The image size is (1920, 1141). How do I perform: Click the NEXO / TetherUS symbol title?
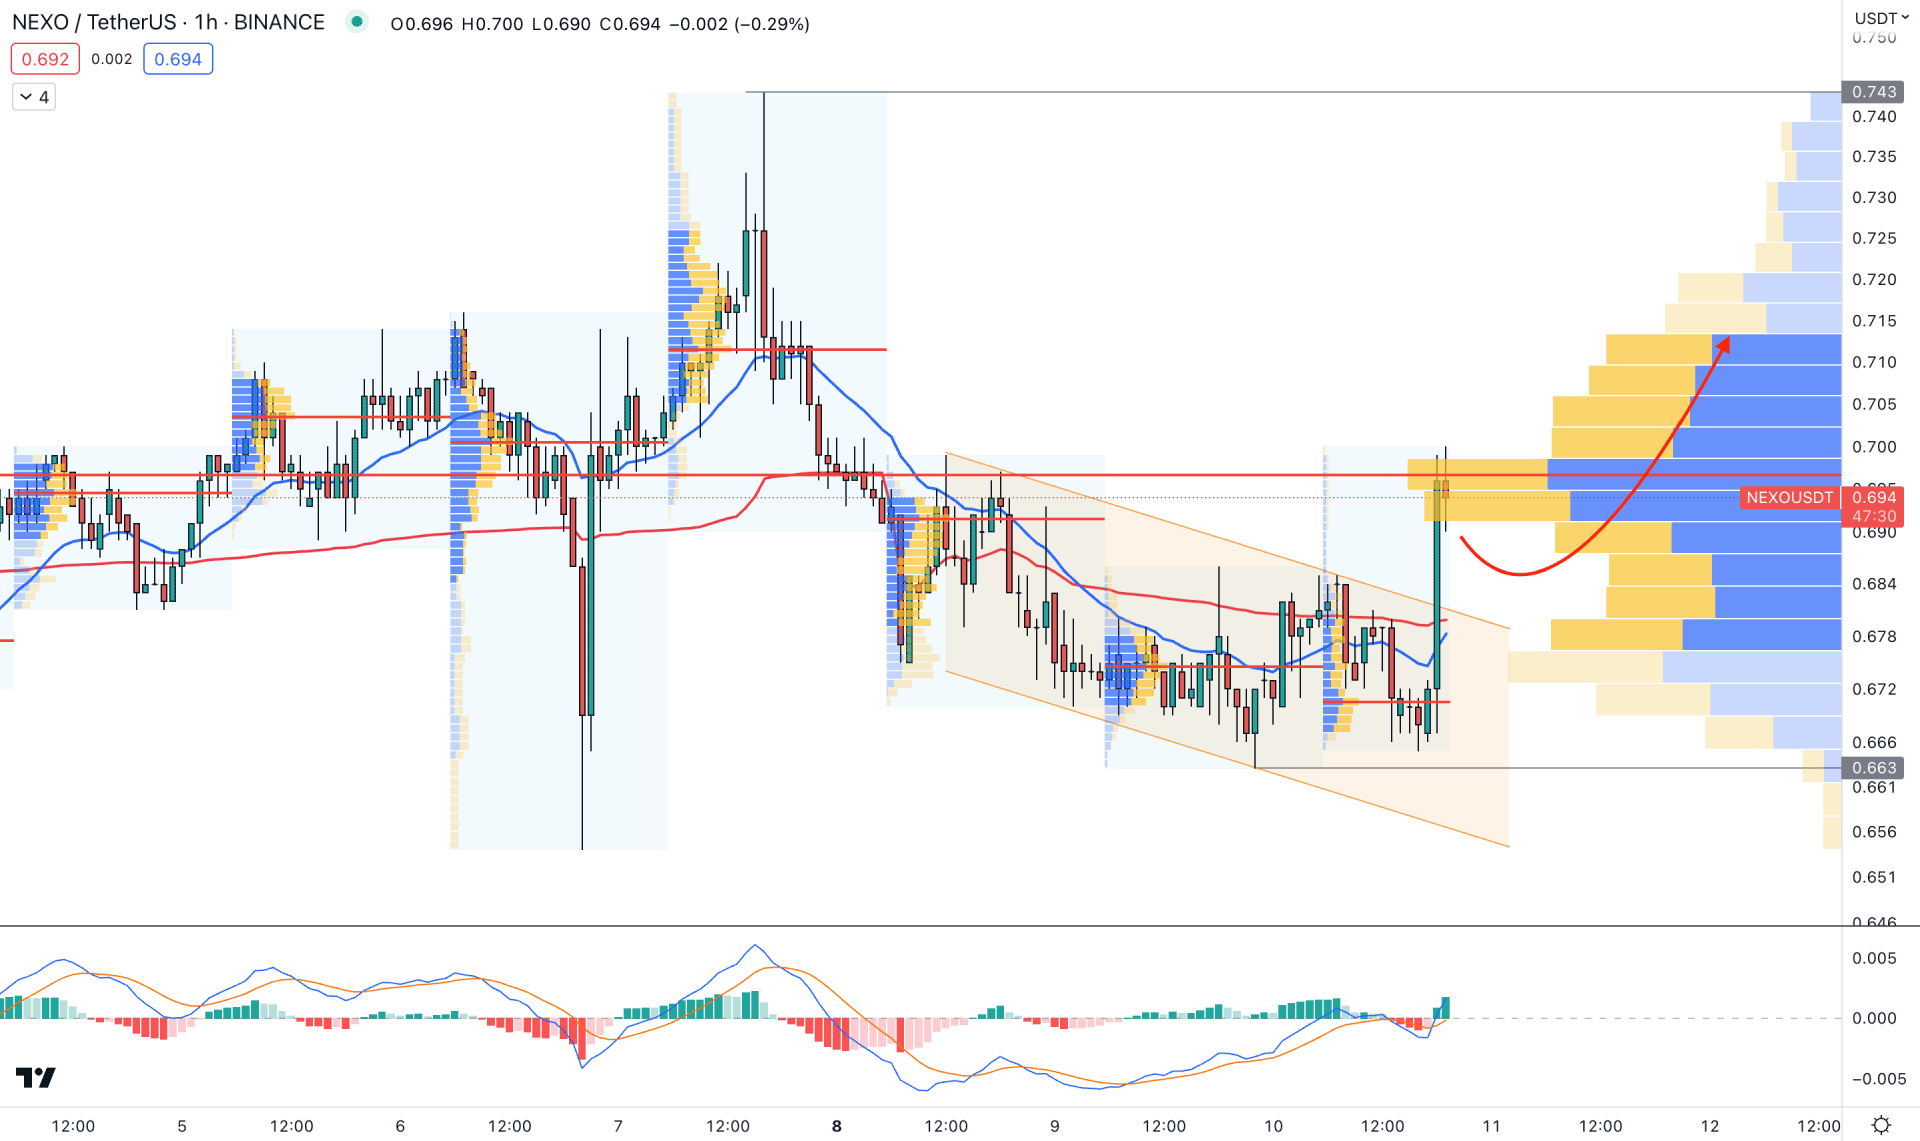(168, 22)
